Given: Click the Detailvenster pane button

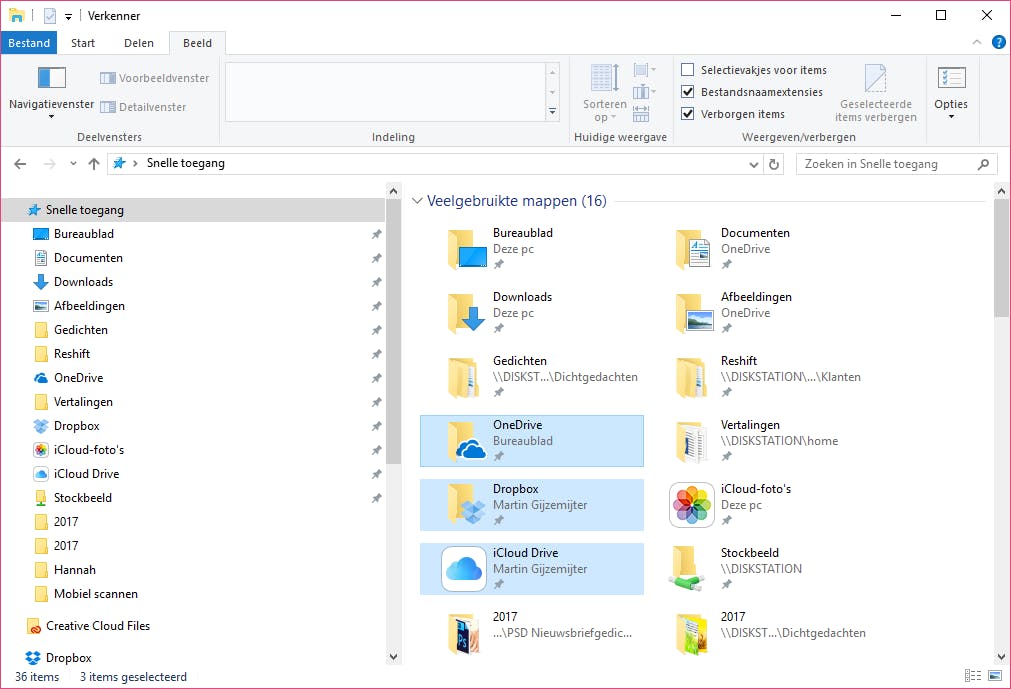Looking at the screenshot, I should [143, 107].
